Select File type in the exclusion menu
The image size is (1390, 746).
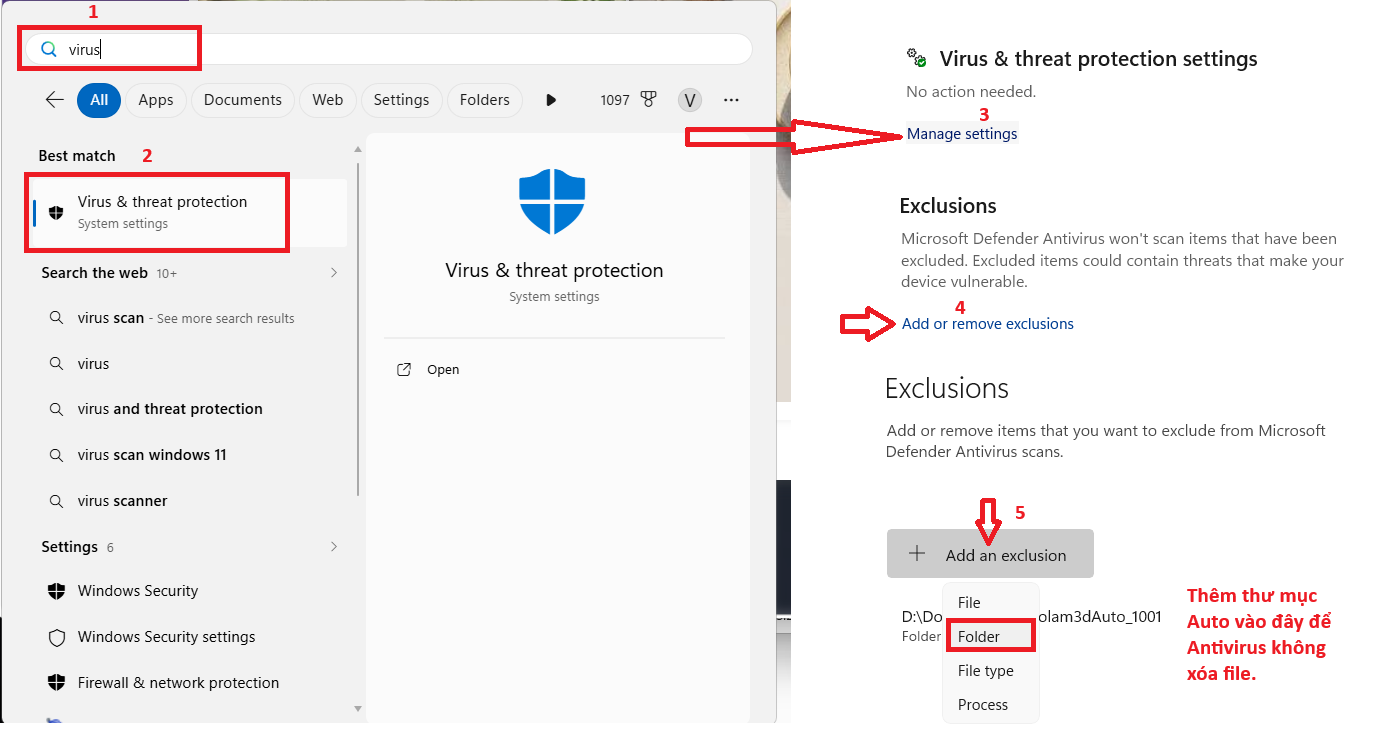(x=991, y=671)
